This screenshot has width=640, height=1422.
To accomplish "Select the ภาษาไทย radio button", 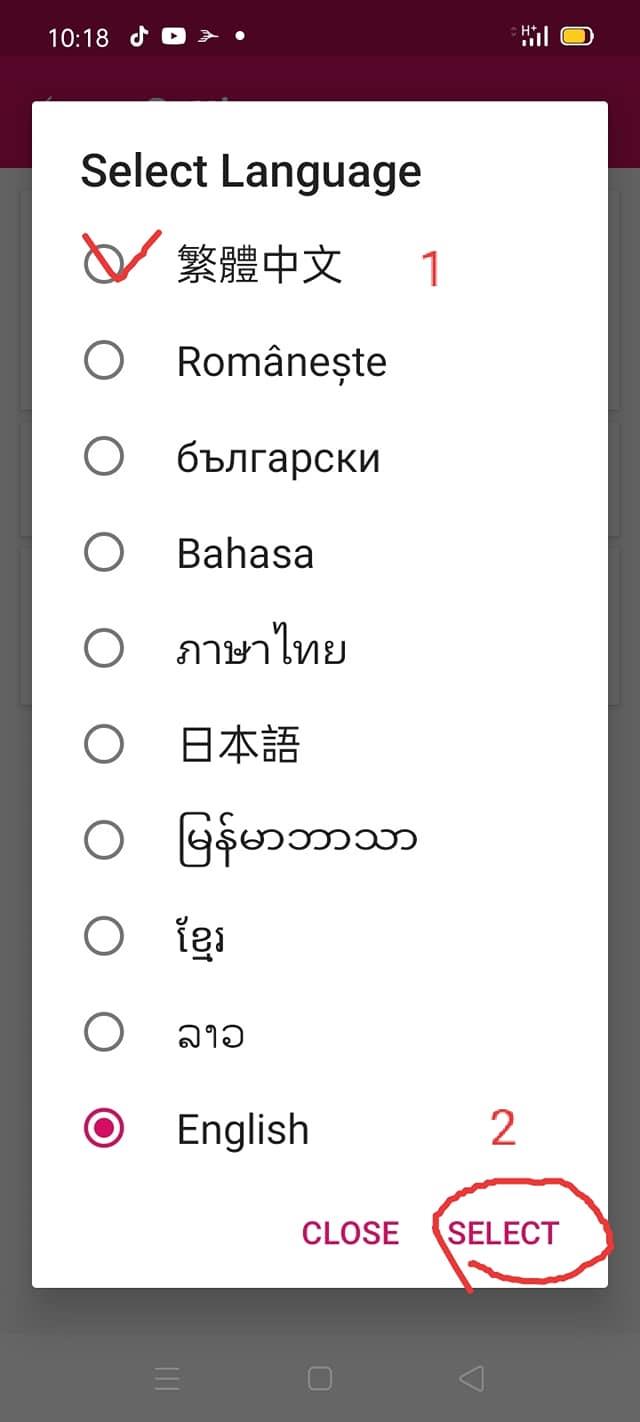I will [x=104, y=649].
